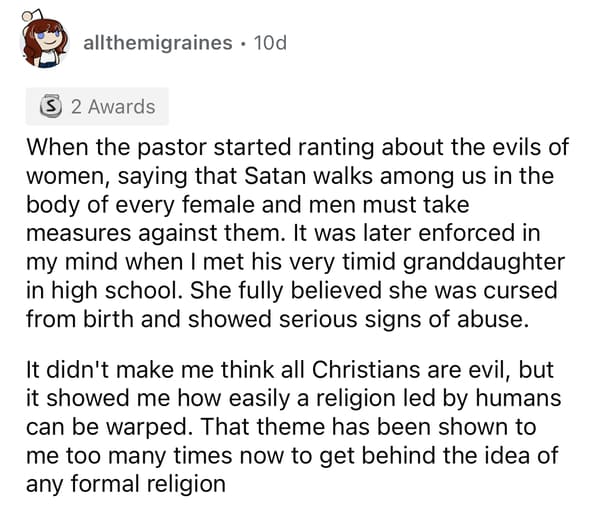The height and width of the screenshot is (512, 599).
Task: Open the 2 Awards badge
Action: pos(97,107)
